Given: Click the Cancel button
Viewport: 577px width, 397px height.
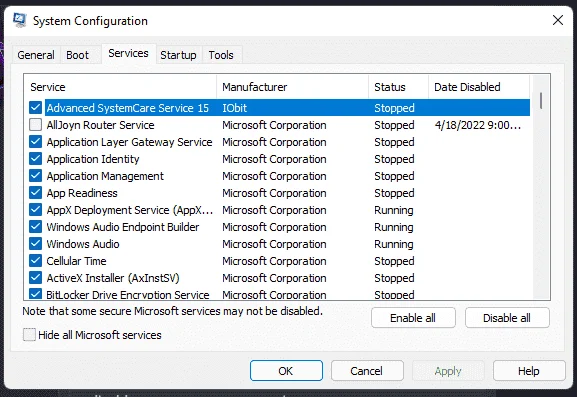Looking at the screenshot, I should (367, 371).
